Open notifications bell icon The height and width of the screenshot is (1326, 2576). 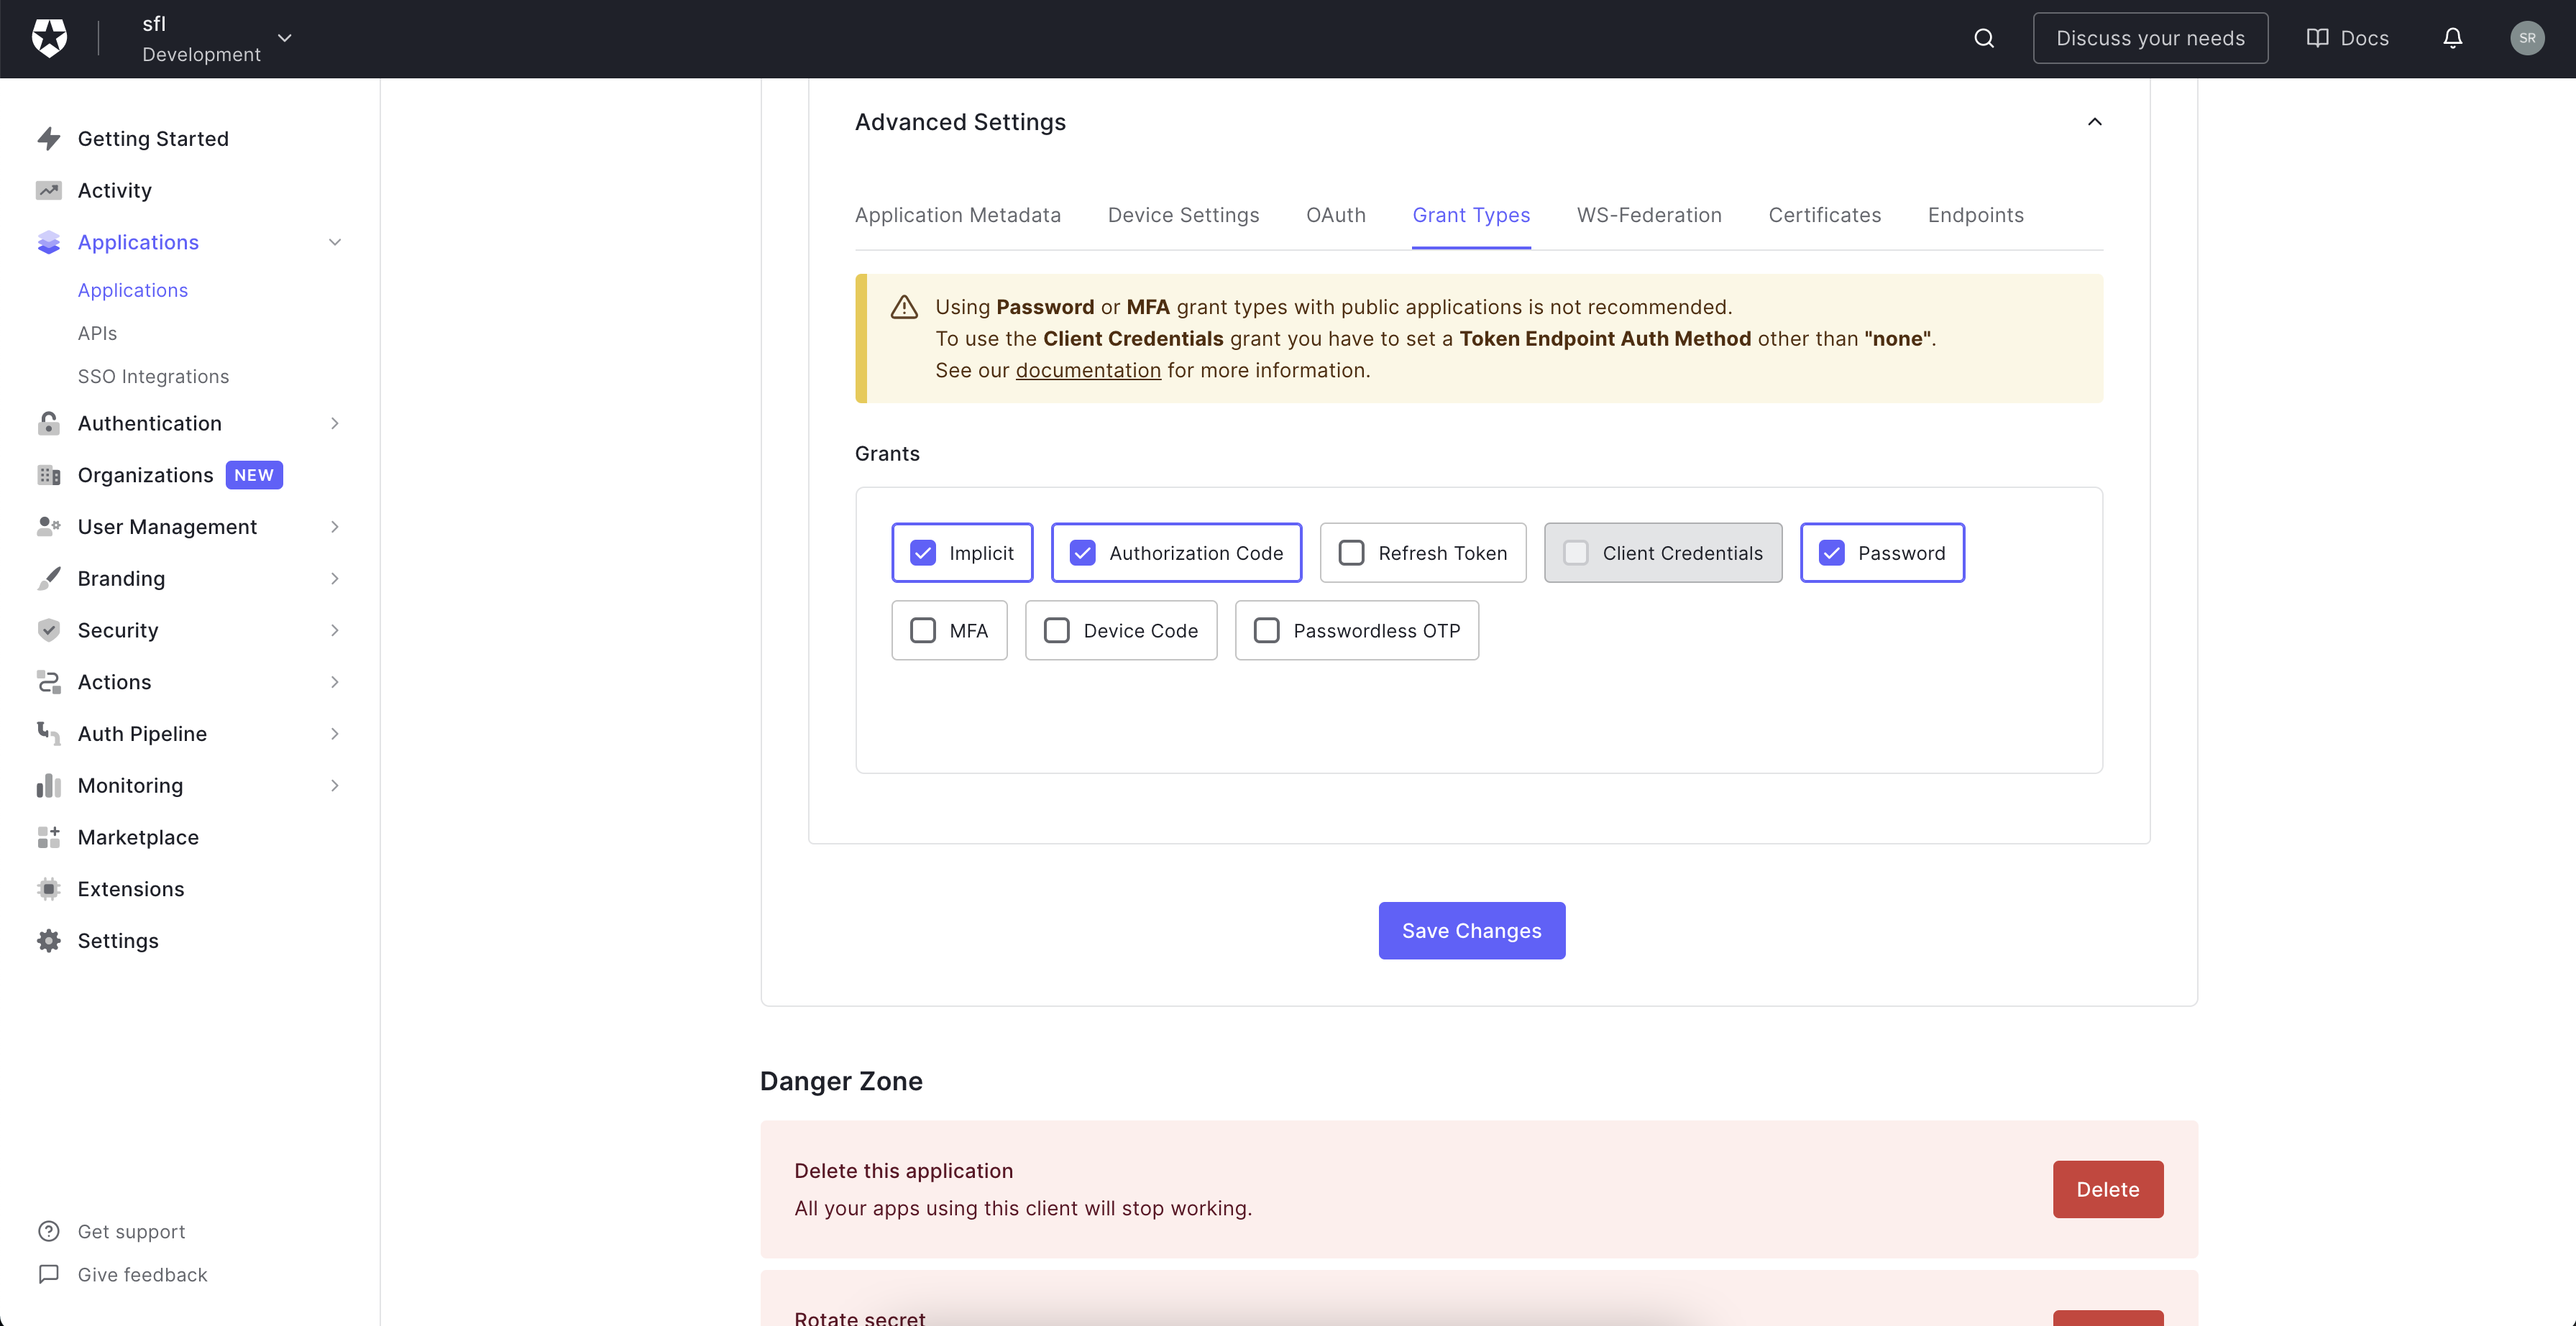point(2452,38)
